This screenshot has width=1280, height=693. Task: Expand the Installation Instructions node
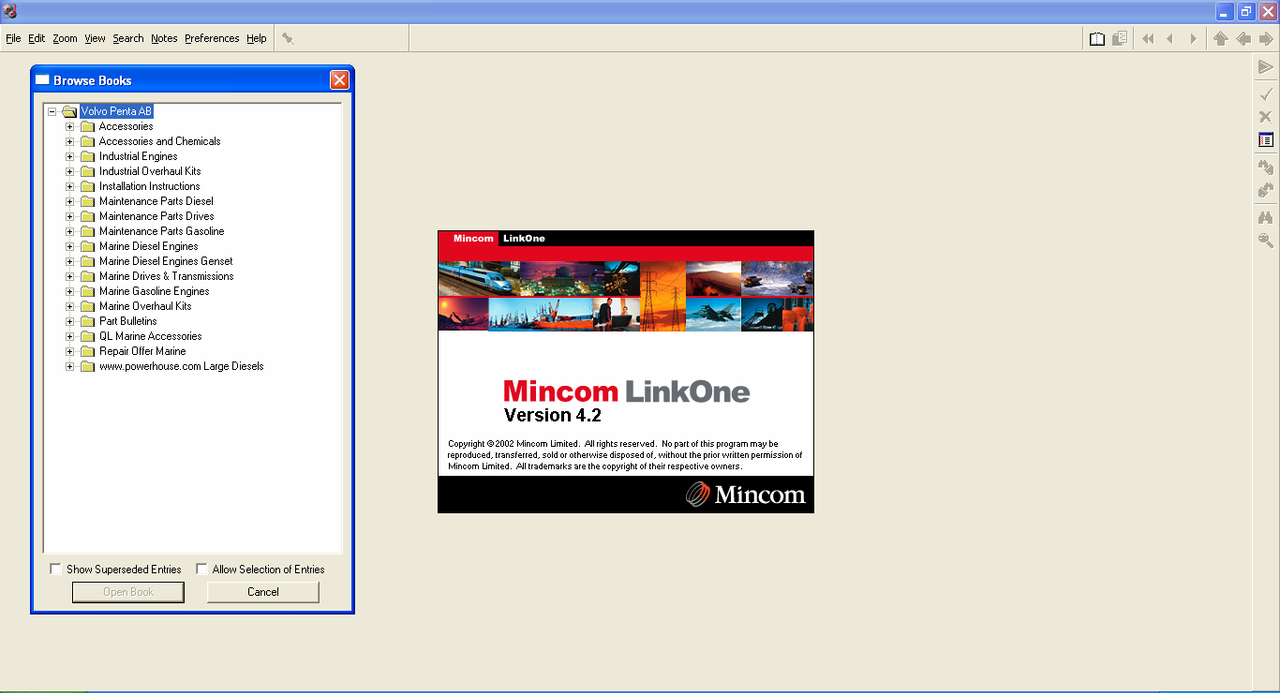tap(70, 187)
